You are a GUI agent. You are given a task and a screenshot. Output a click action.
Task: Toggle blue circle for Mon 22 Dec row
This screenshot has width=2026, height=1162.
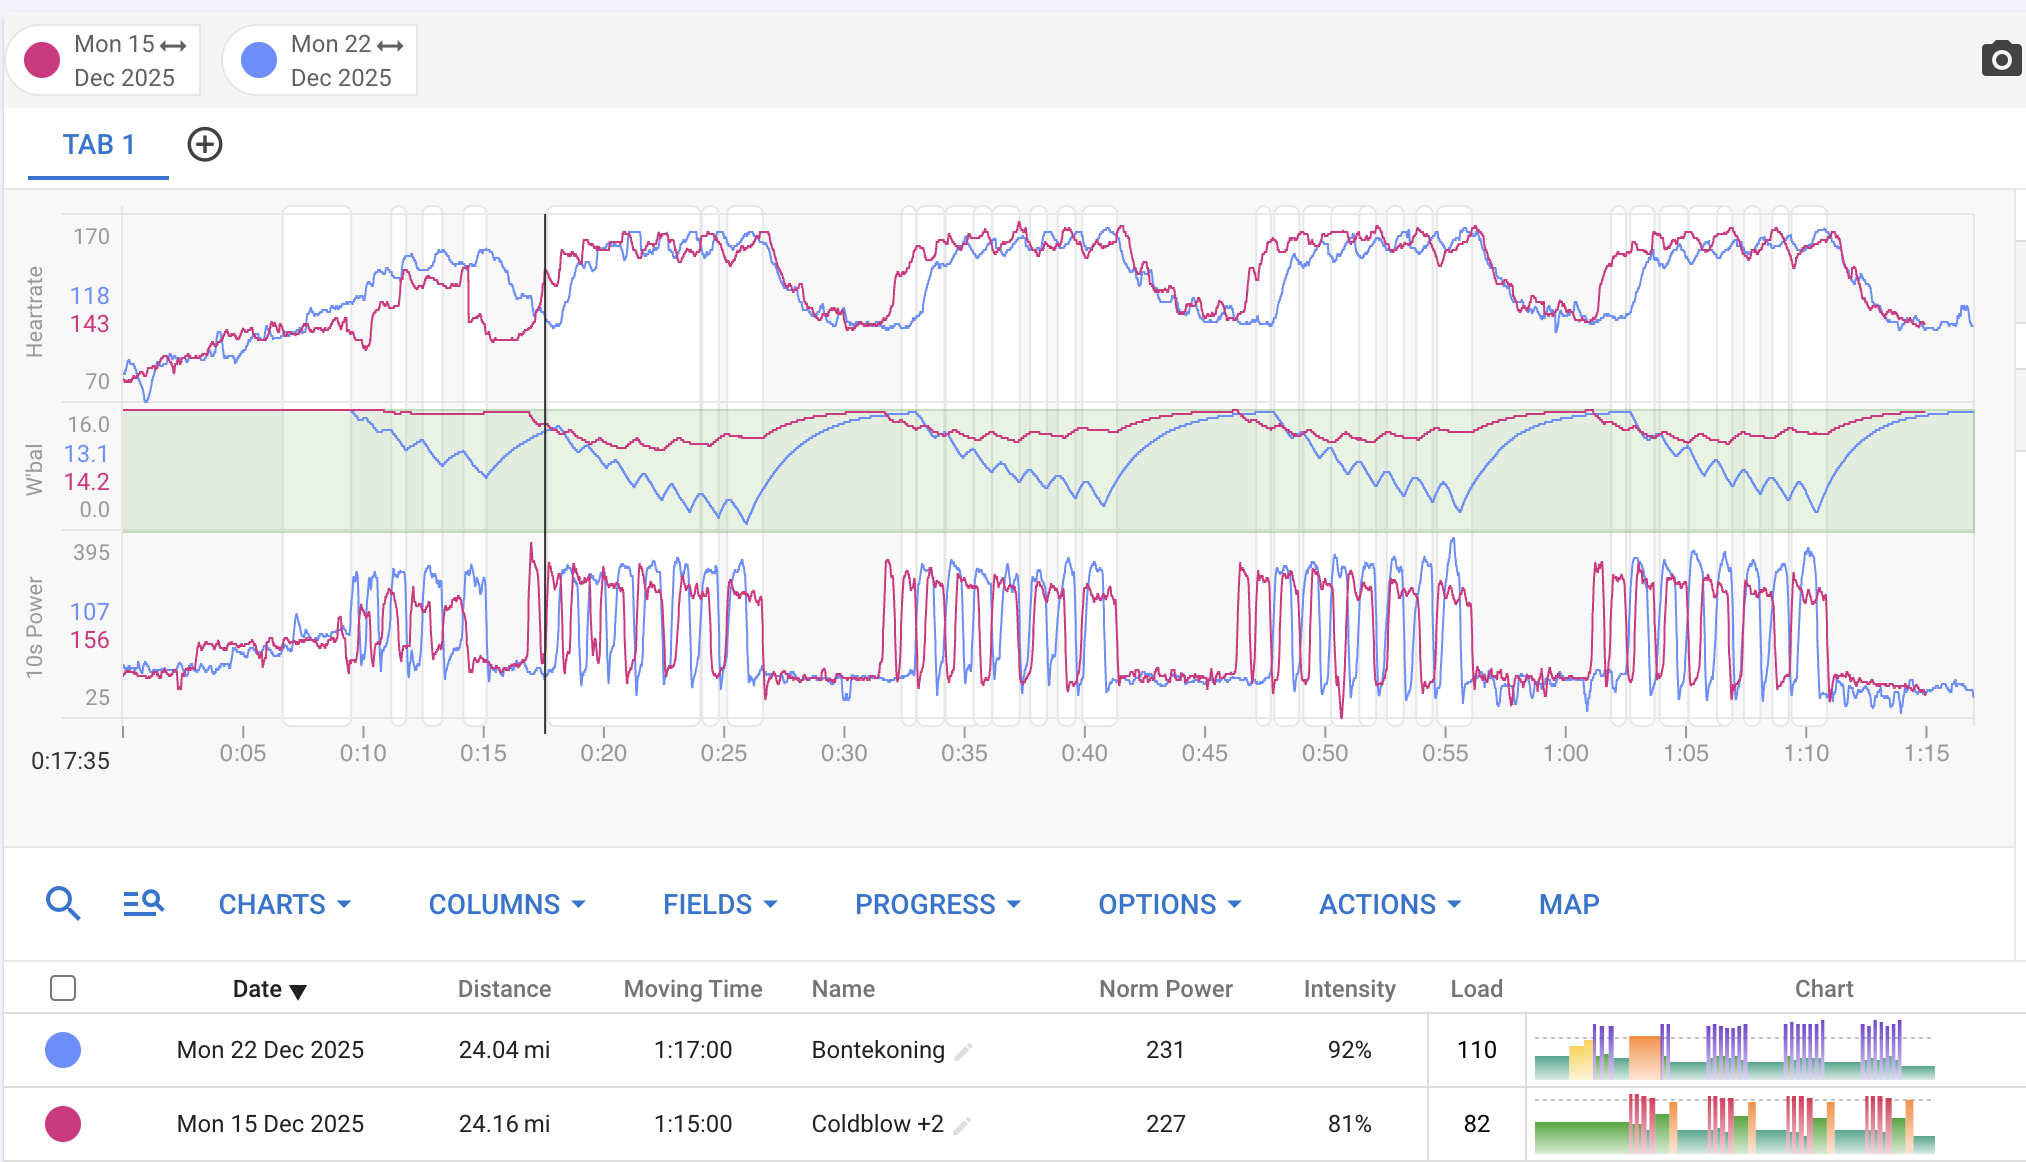coord(63,1050)
